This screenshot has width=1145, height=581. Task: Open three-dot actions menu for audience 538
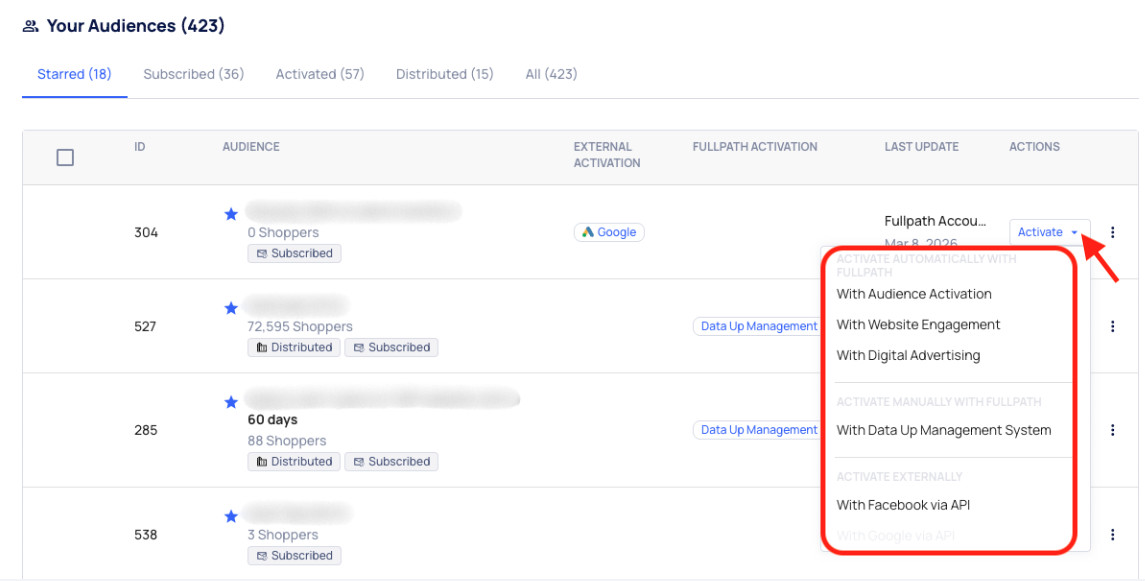coord(1112,535)
